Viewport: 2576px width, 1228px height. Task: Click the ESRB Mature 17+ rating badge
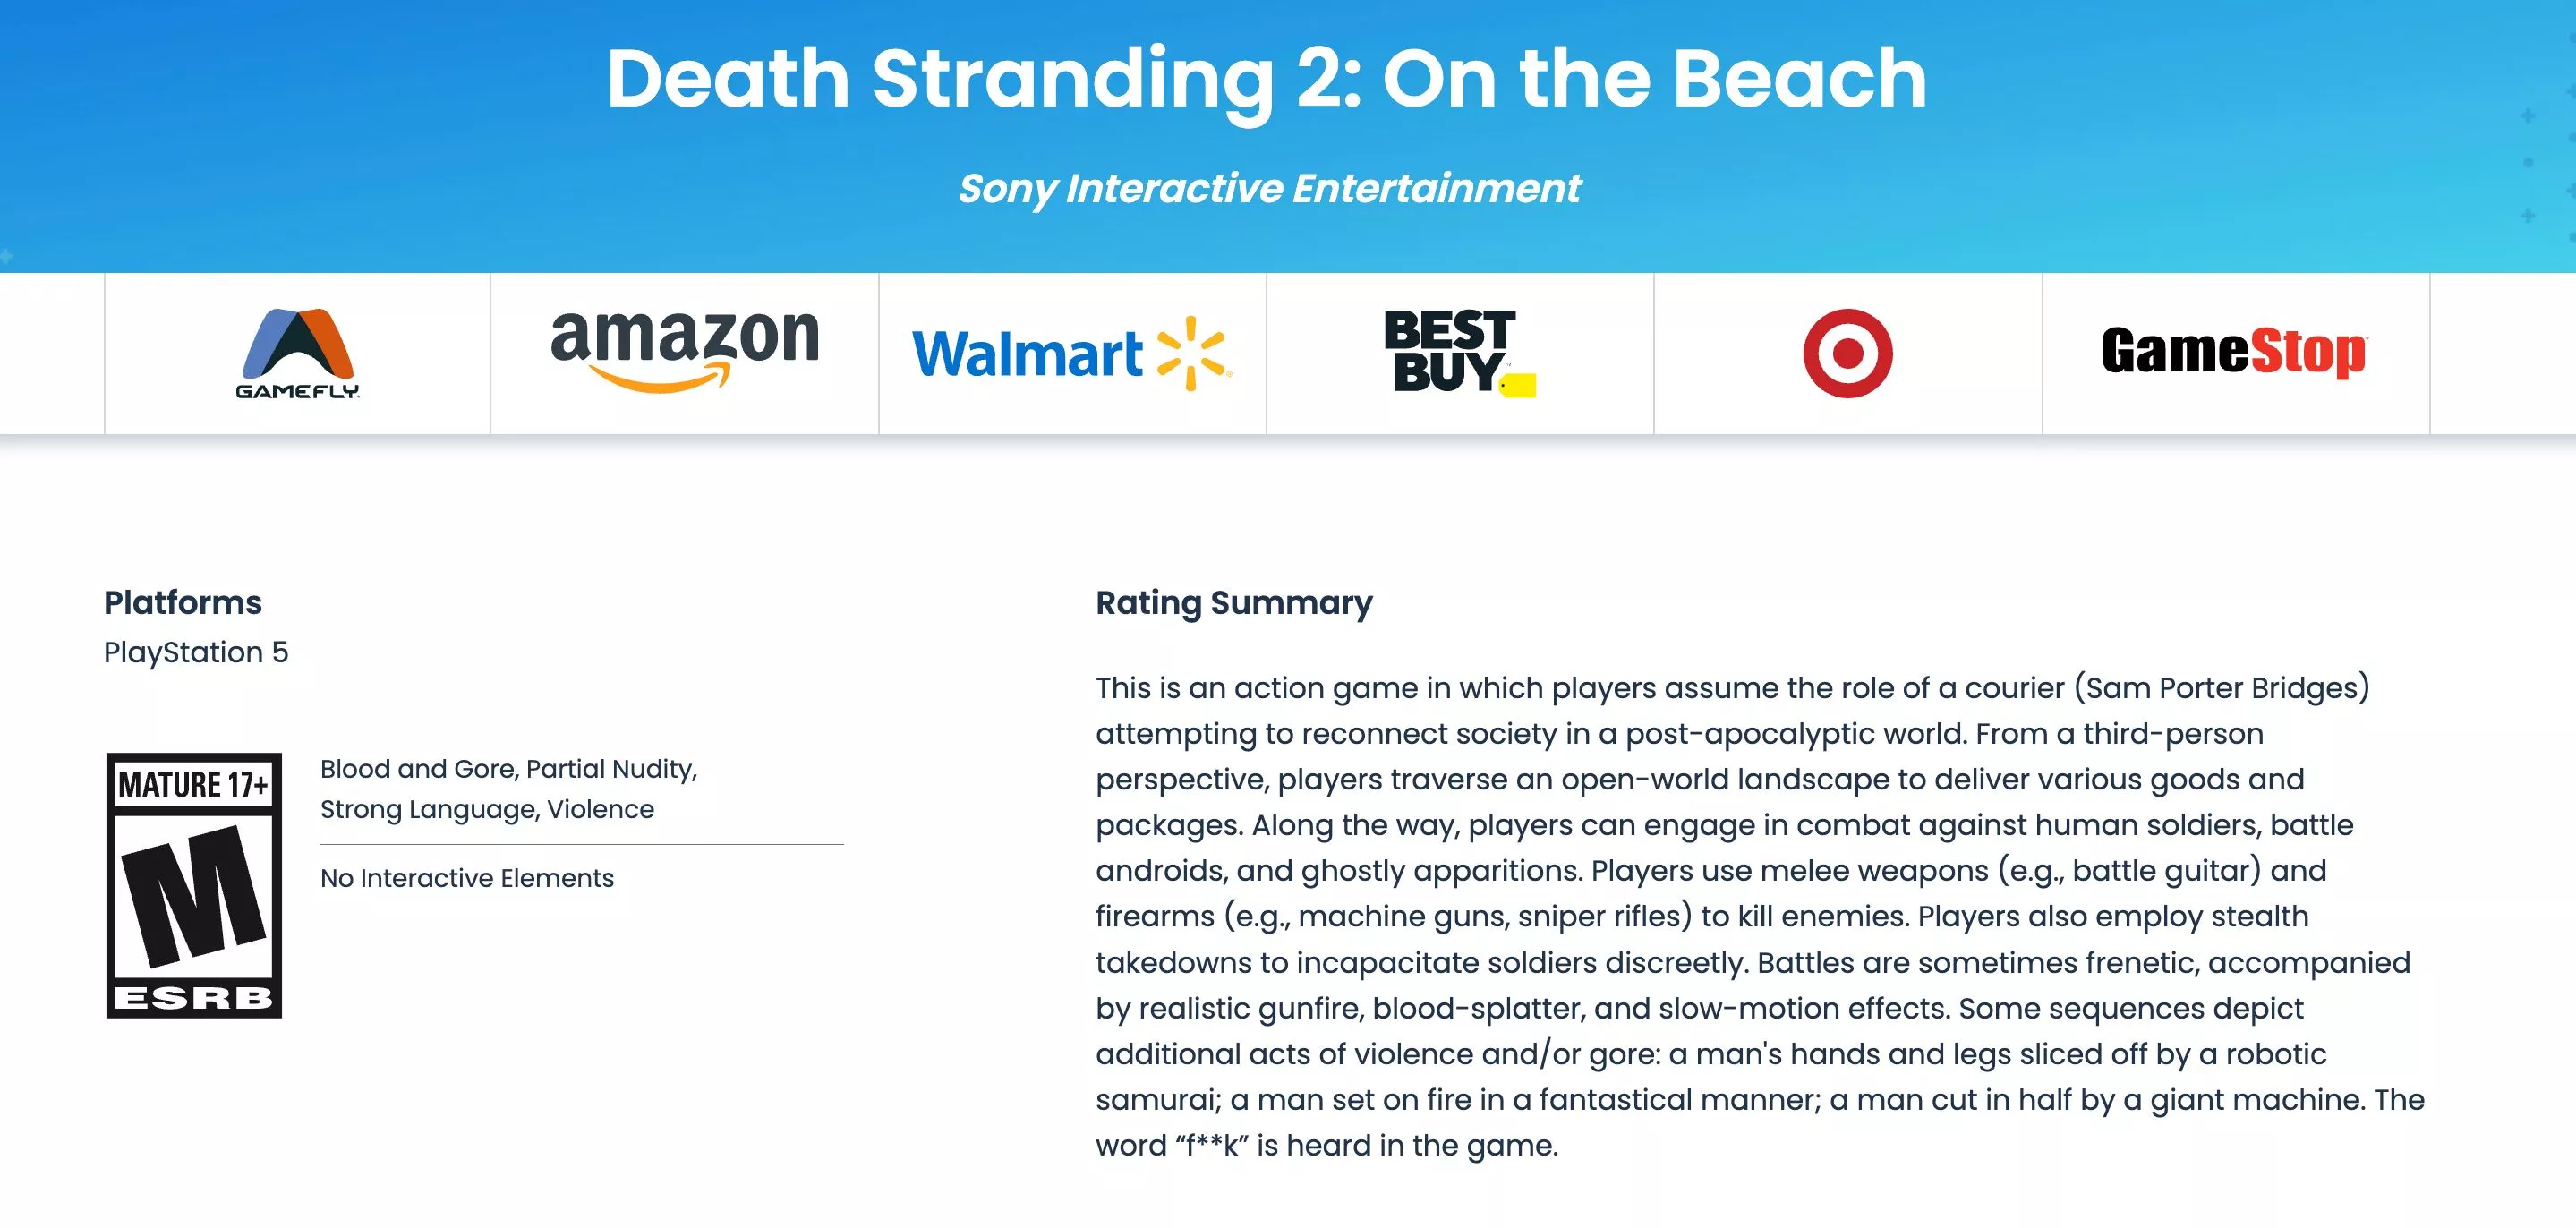pos(194,885)
